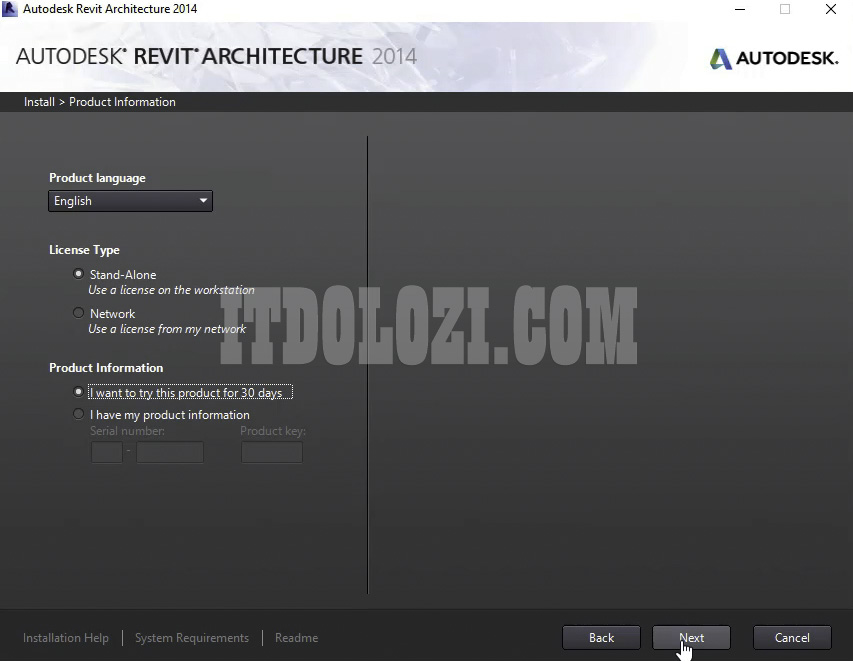
Task: Focus the Product key input box
Action: coord(271,453)
